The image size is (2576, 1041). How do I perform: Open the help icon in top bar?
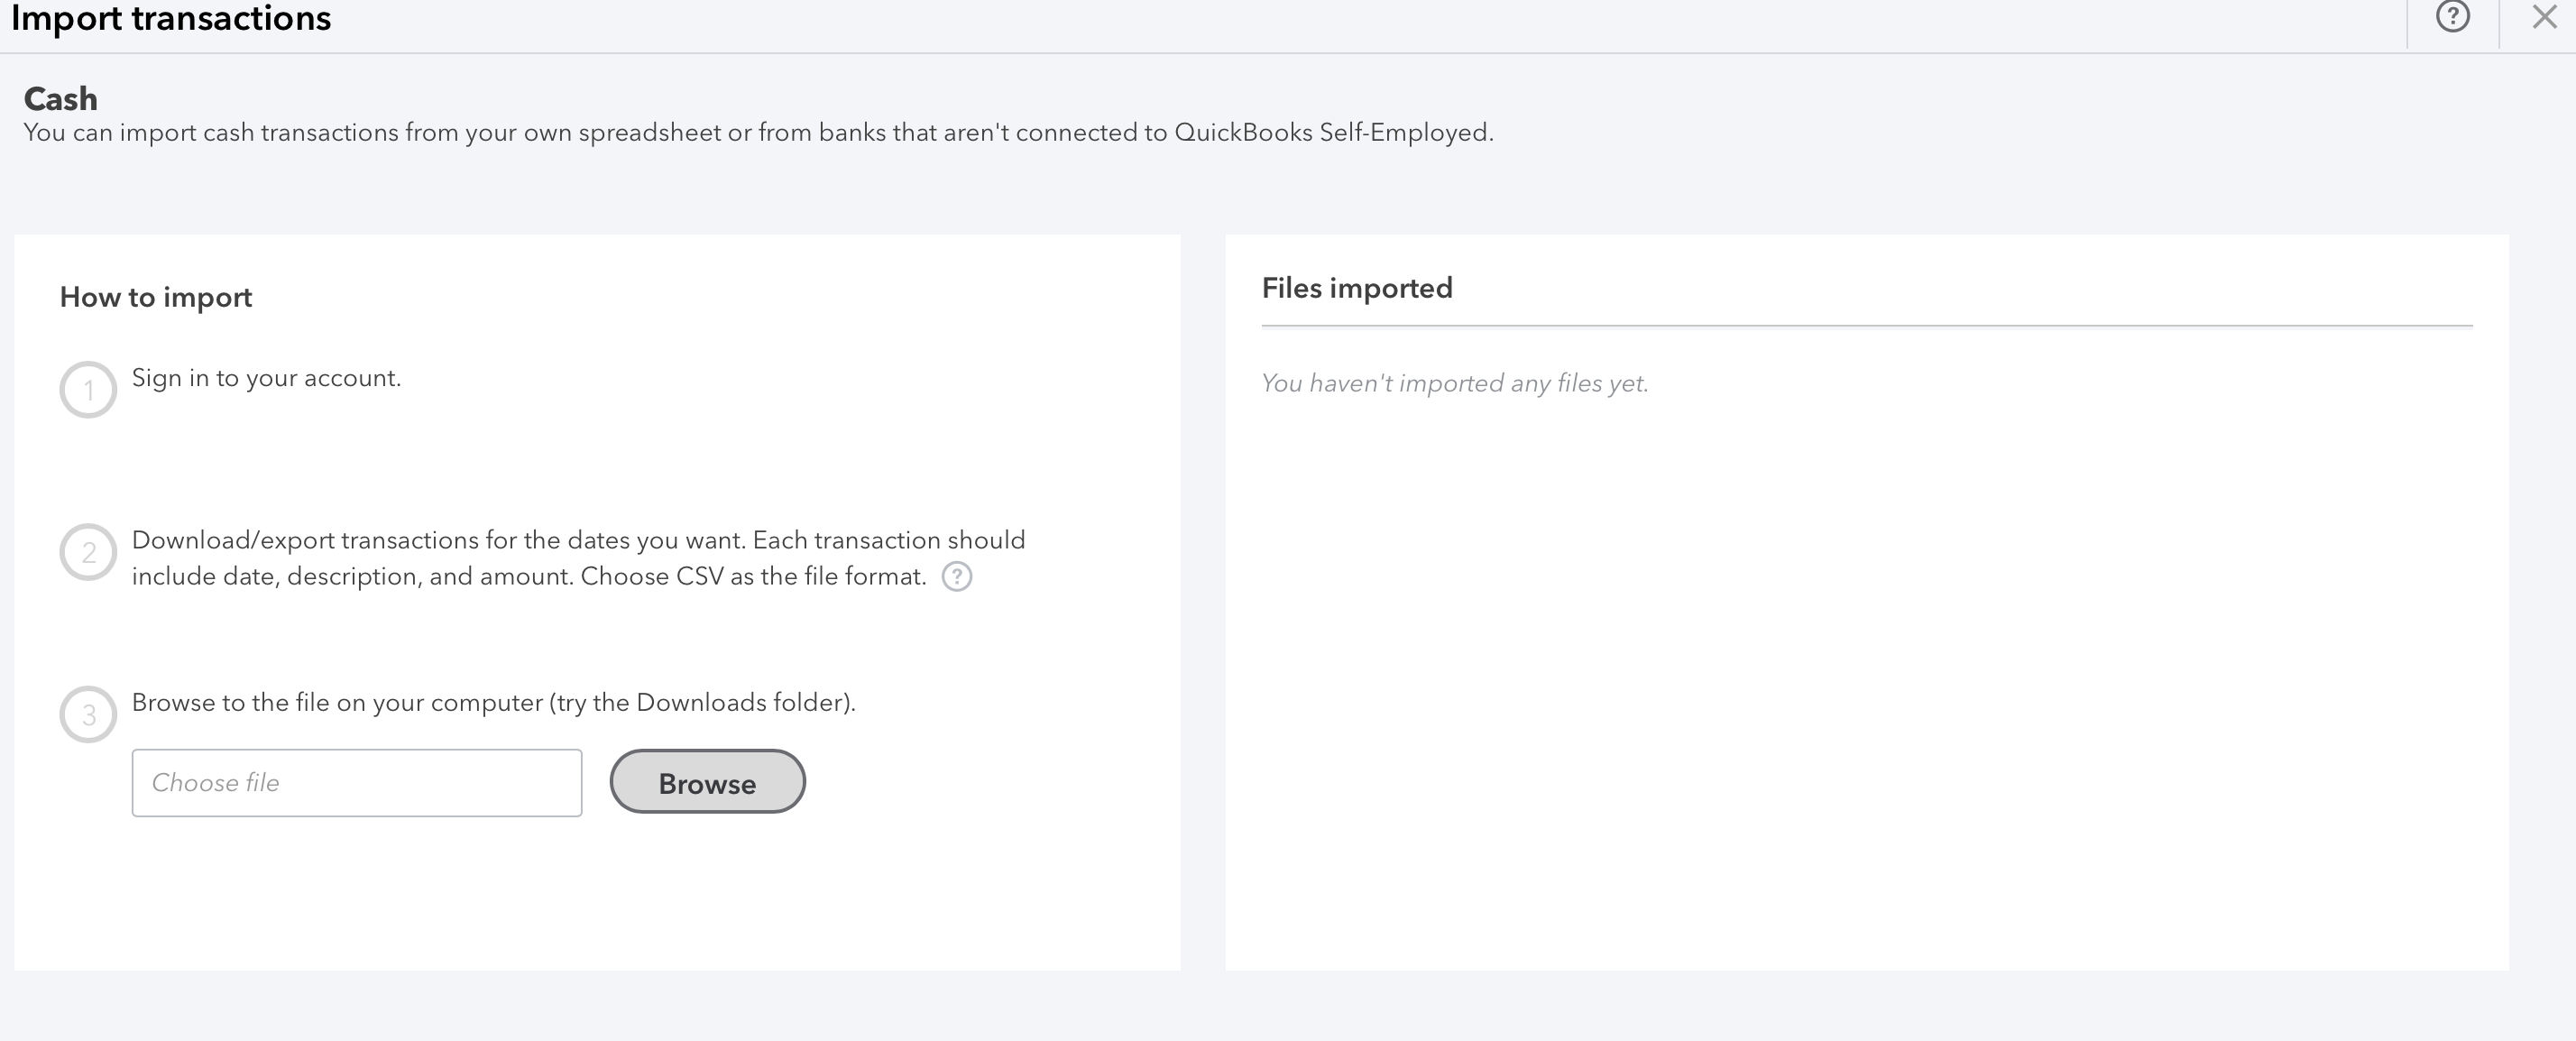click(2452, 17)
